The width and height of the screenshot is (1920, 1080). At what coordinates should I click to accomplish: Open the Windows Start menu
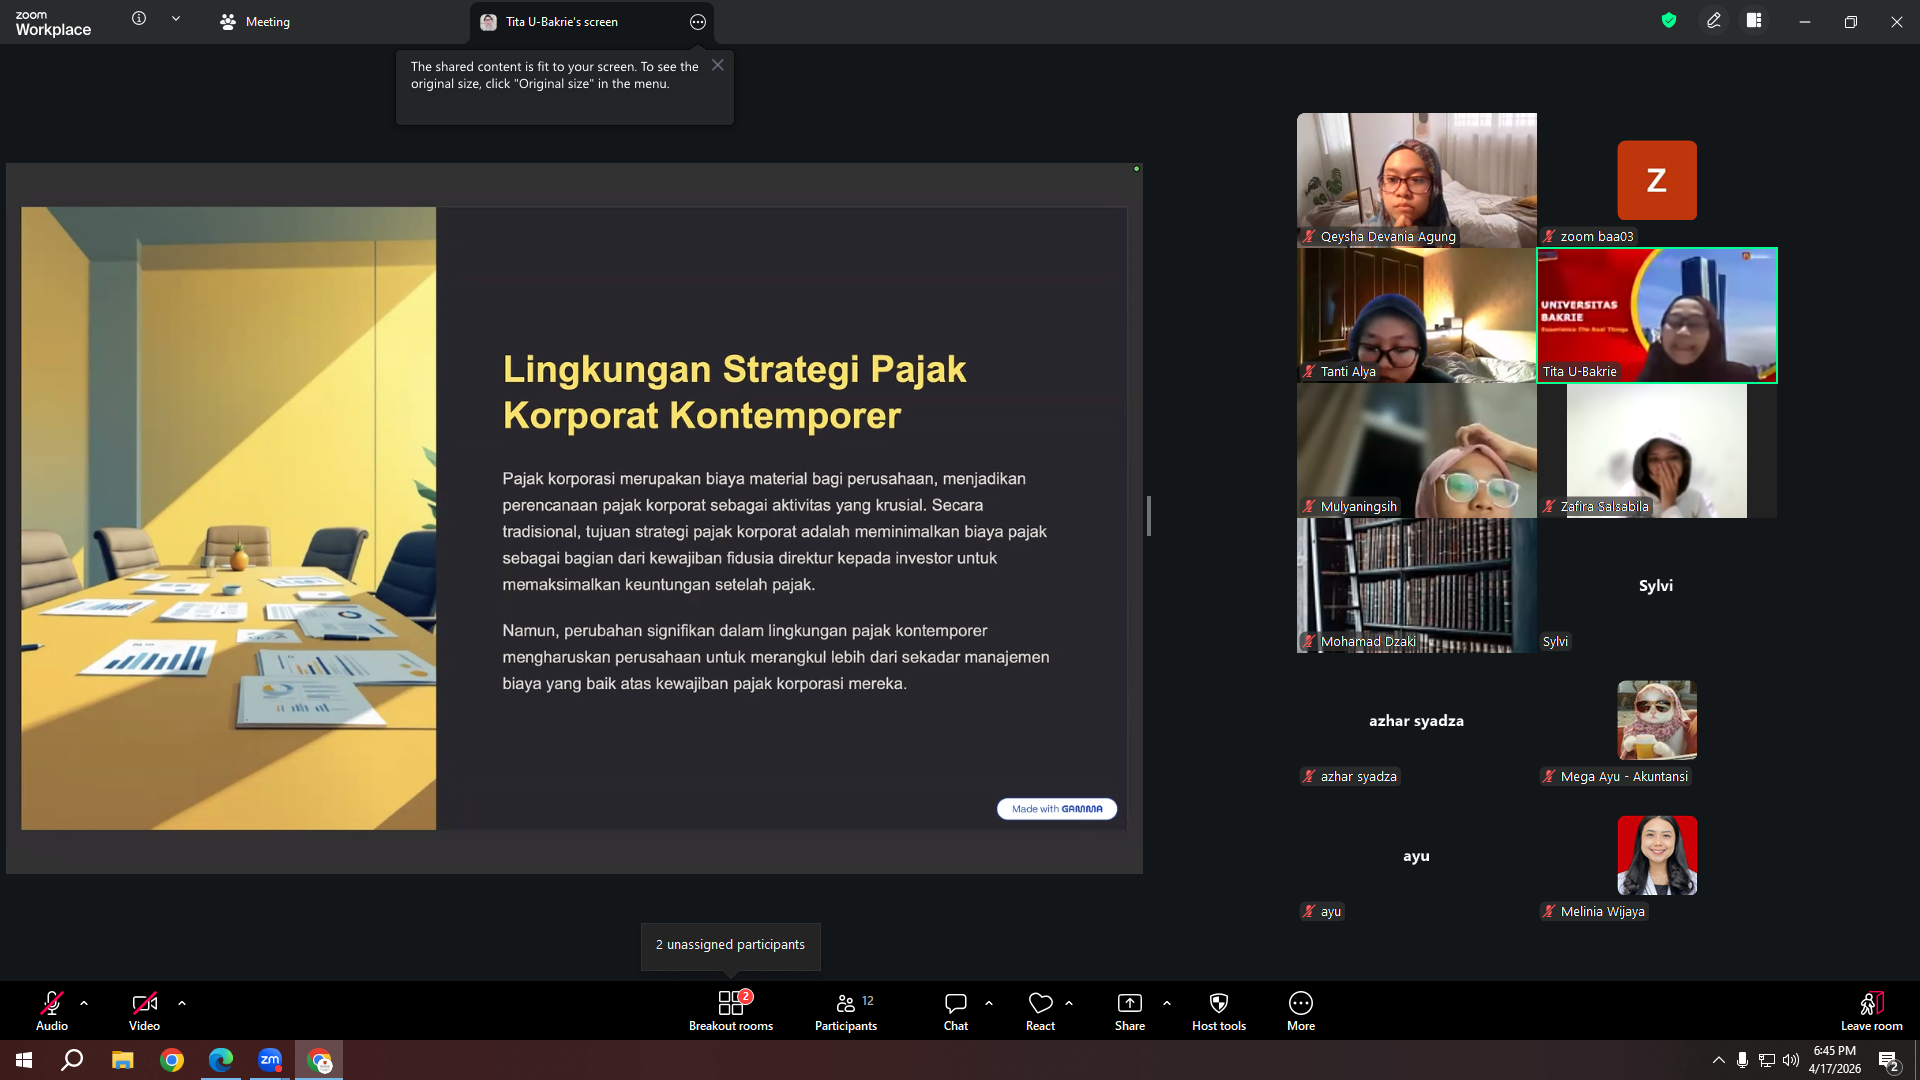pyautogui.click(x=24, y=1060)
